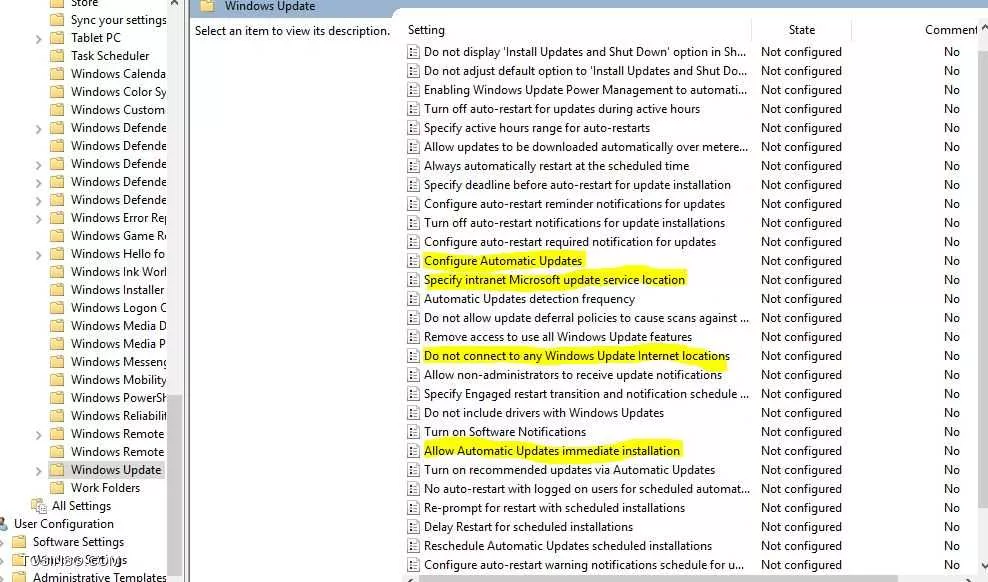This screenshot has height=582, width=988.
Task: Click the Software Settings folder icon
Action: 20,542
